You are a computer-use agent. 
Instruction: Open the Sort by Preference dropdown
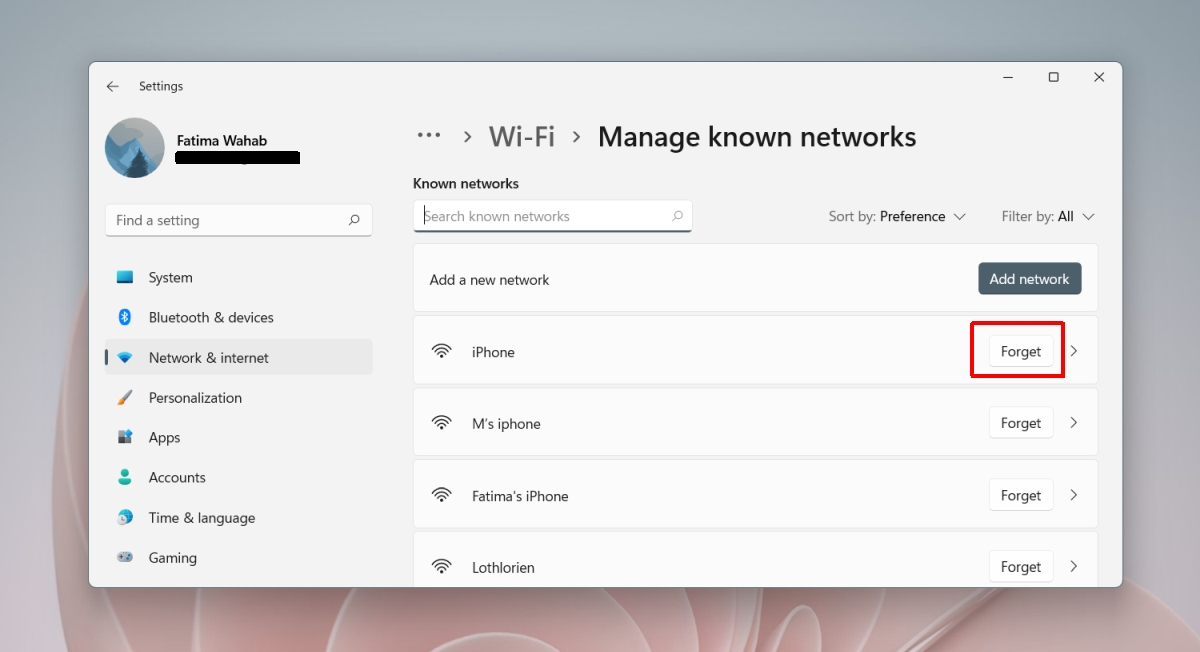897,216
